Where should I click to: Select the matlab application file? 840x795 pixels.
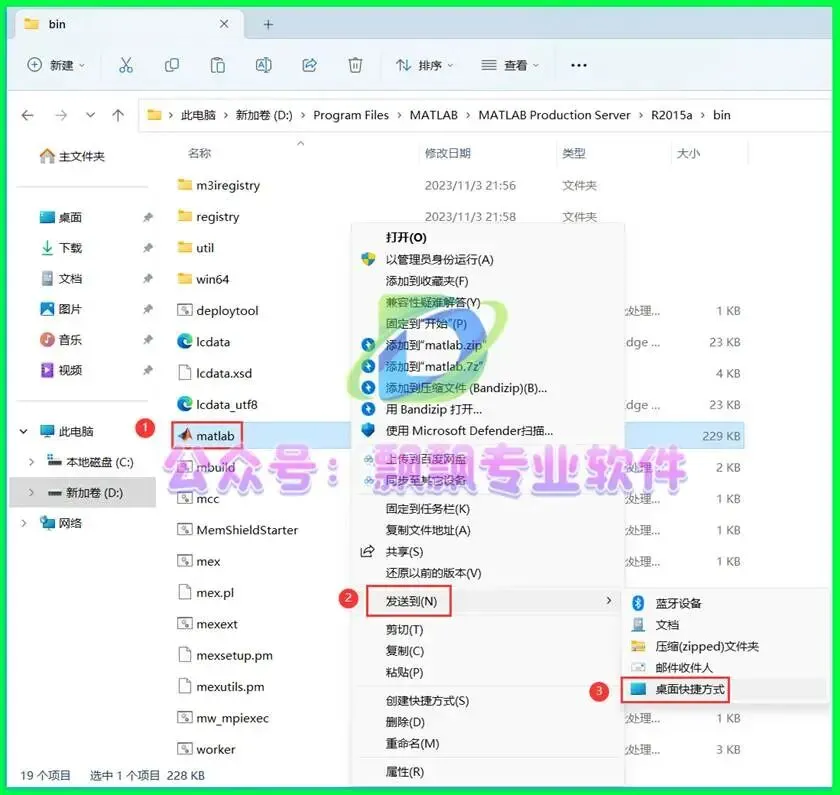point(207,436)
